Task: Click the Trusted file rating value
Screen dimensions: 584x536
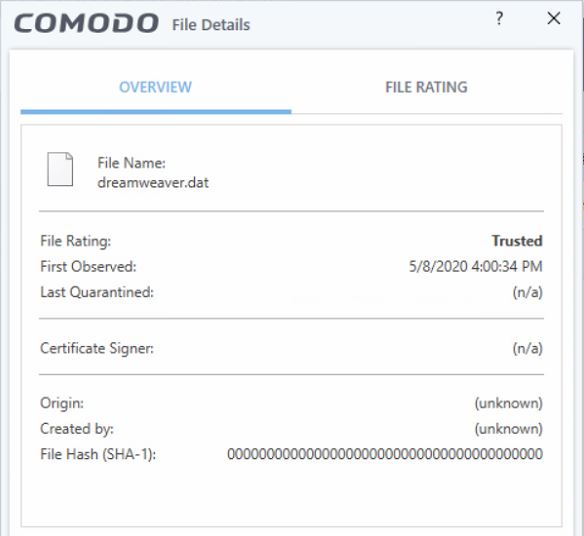Action: pyautogui.click(x=517, y=241)
